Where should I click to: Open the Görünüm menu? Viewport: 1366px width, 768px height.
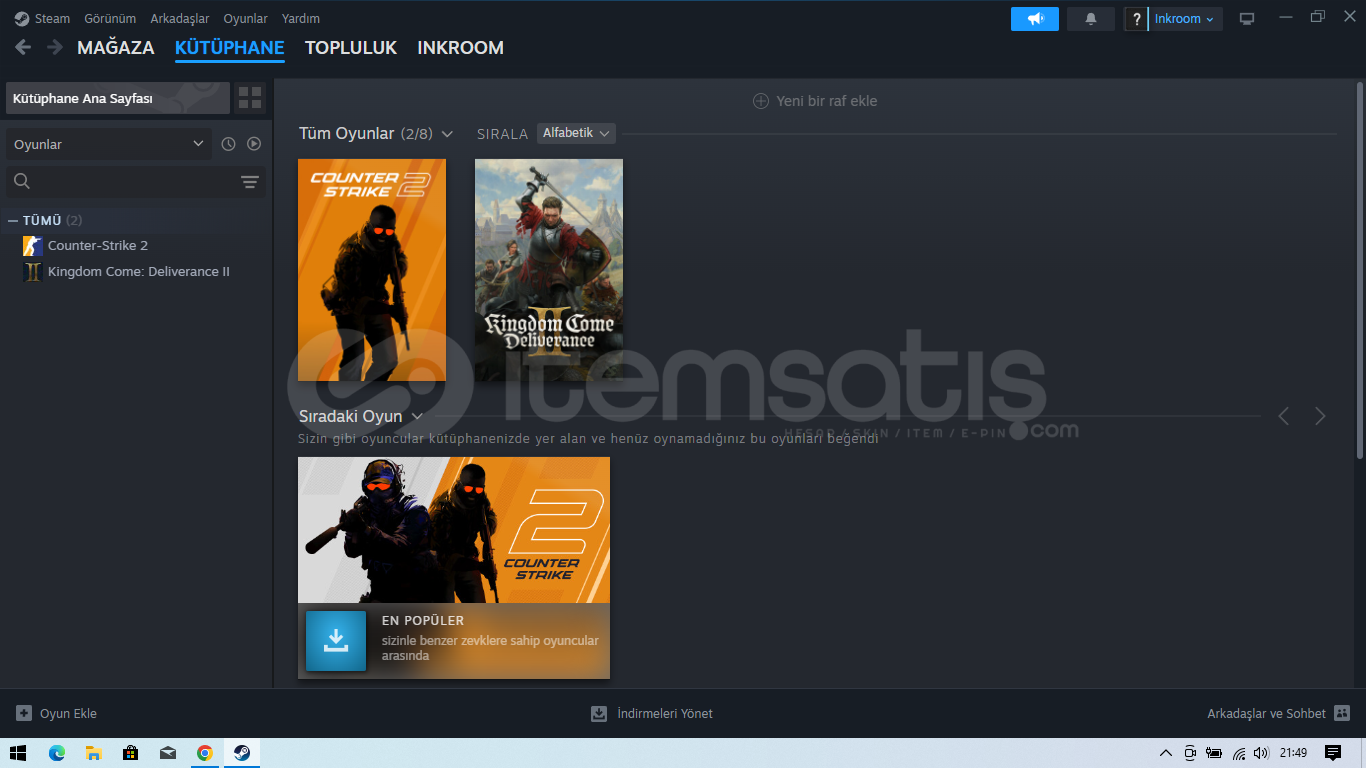[110, 19]
